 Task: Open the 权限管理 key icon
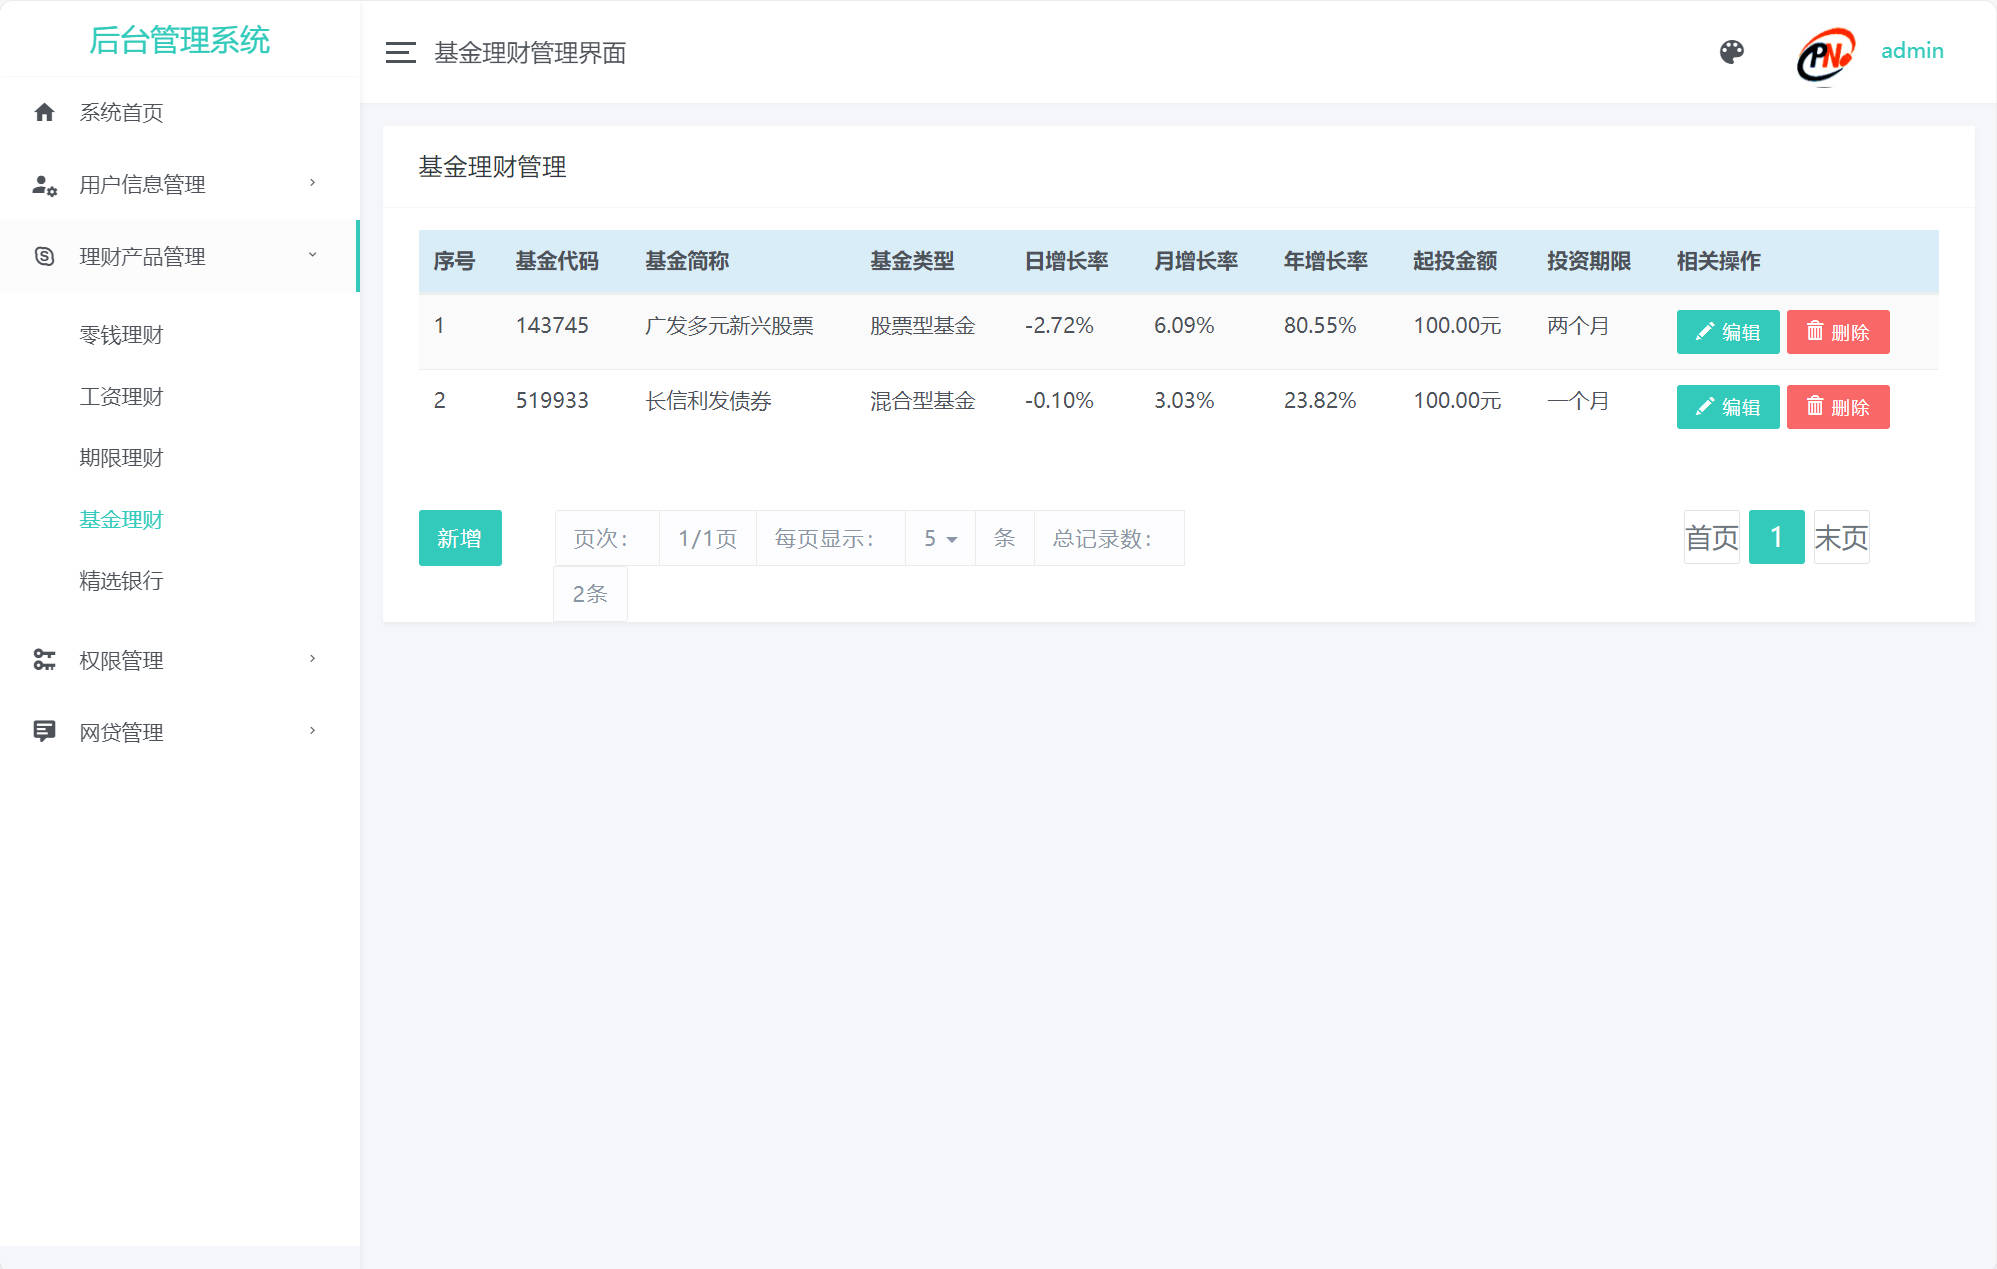pyautogui.click(x=44, y=659)
